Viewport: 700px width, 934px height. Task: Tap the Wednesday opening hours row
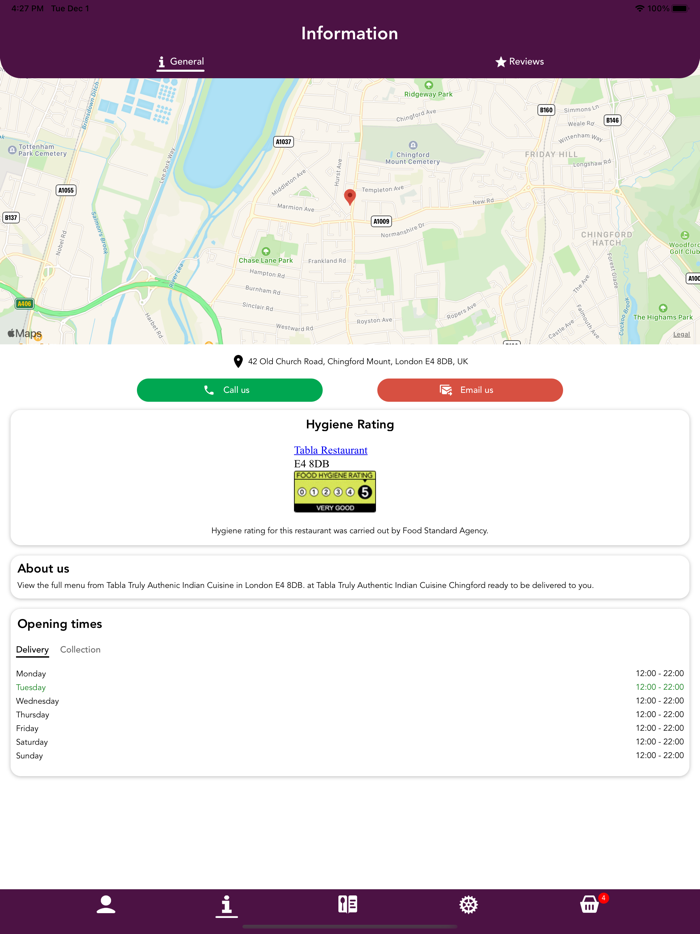(350, 701)
